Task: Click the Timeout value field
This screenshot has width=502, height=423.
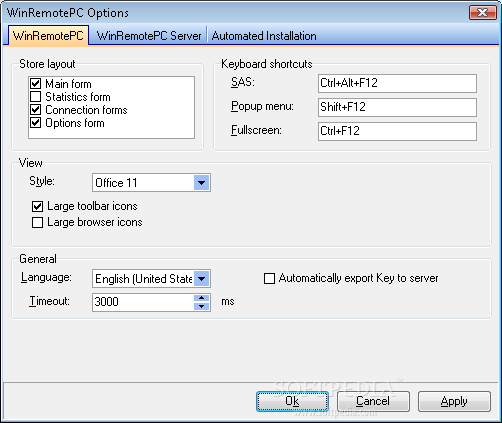Action: click(x=143, y=302)
